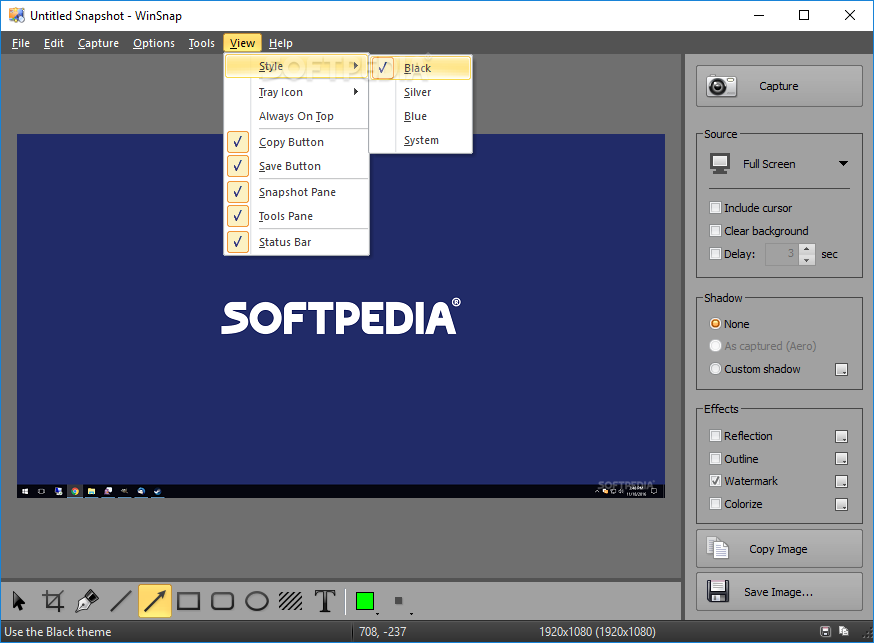Click the Delay seconds input field
The height and width of the screenshot is (643, 874).
pyautogui.click(x=783, y=254)
